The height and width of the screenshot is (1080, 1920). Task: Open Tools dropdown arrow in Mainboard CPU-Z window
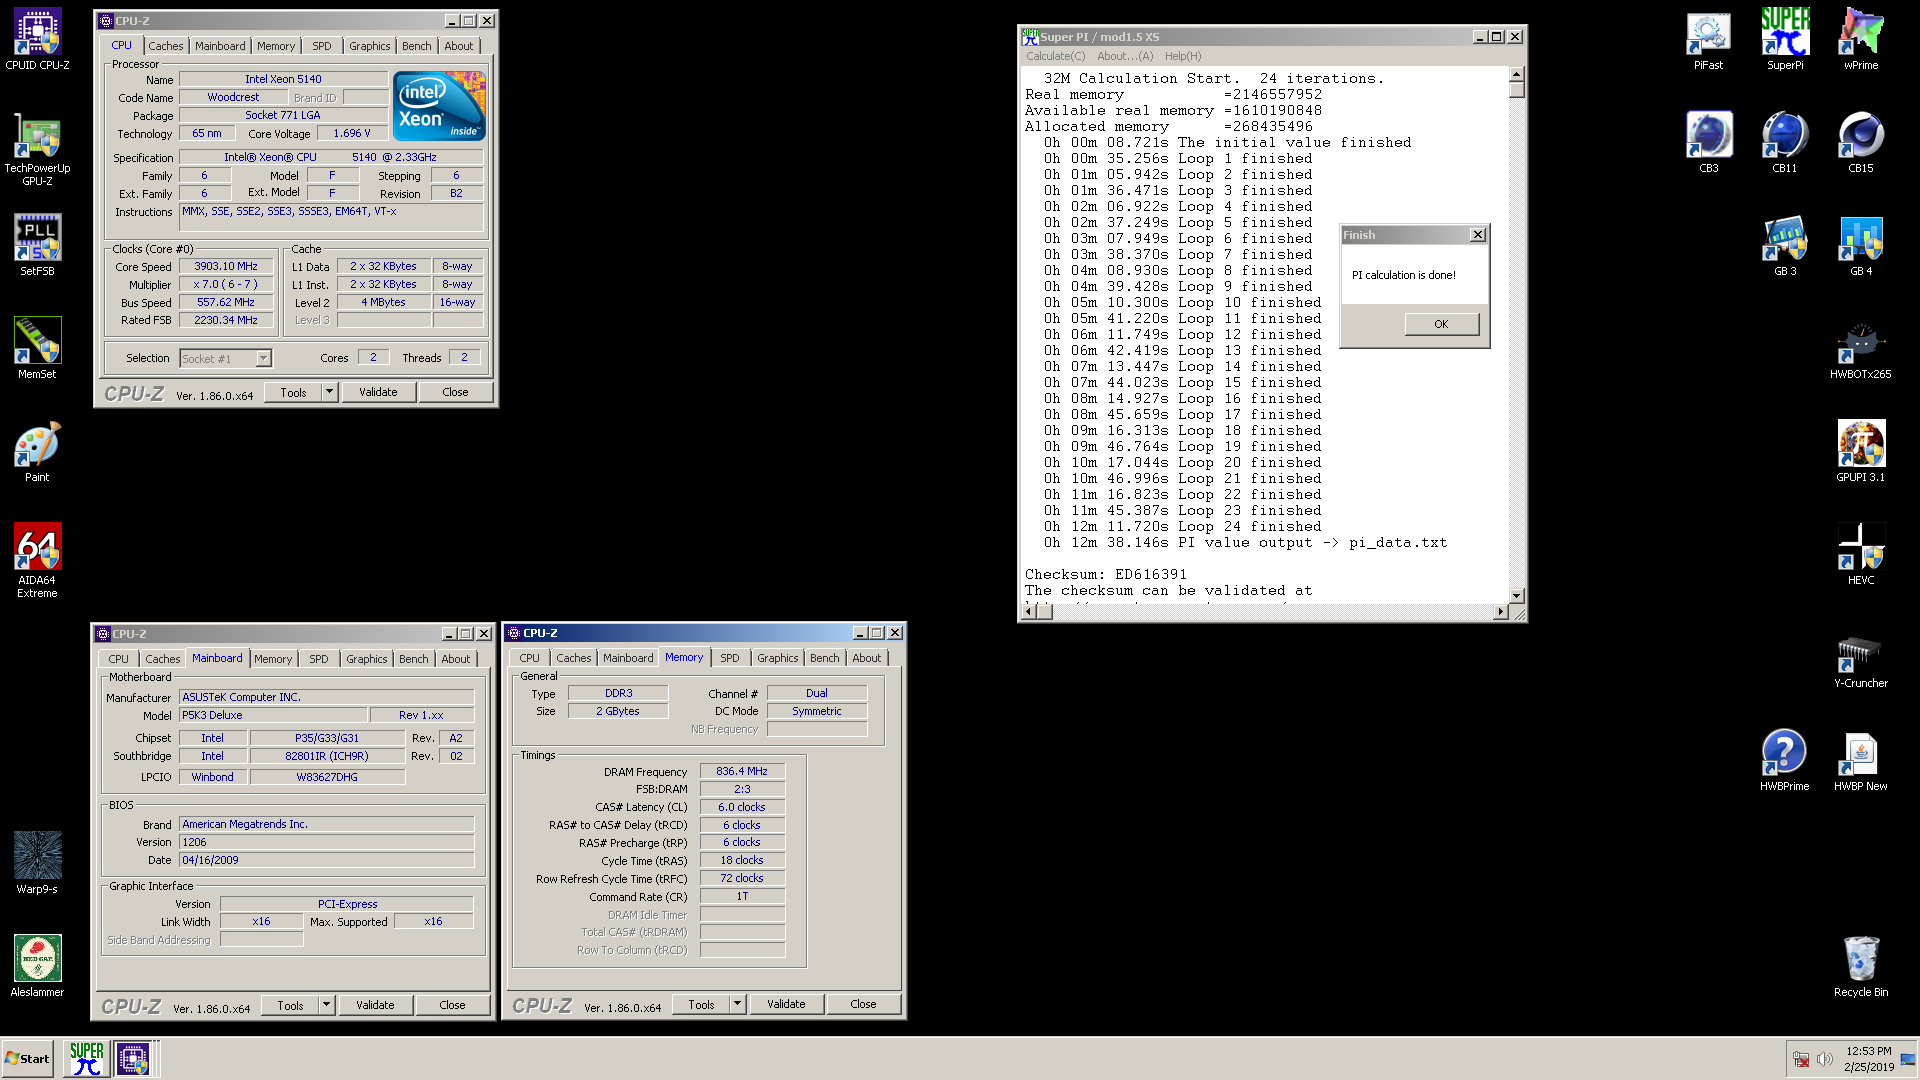tap(326, 1005)
